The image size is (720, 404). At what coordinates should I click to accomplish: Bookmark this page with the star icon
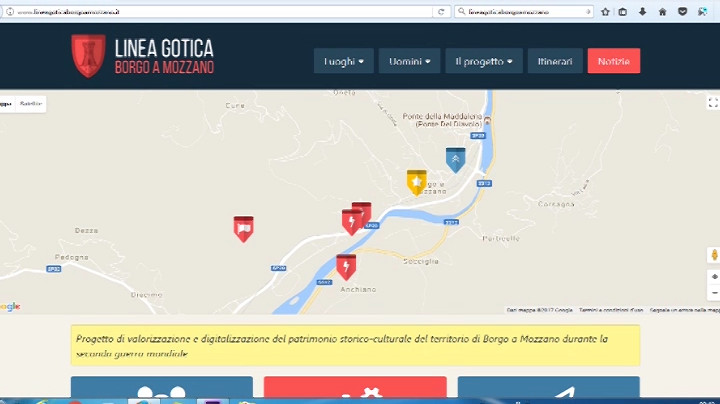tap(605, 11)
